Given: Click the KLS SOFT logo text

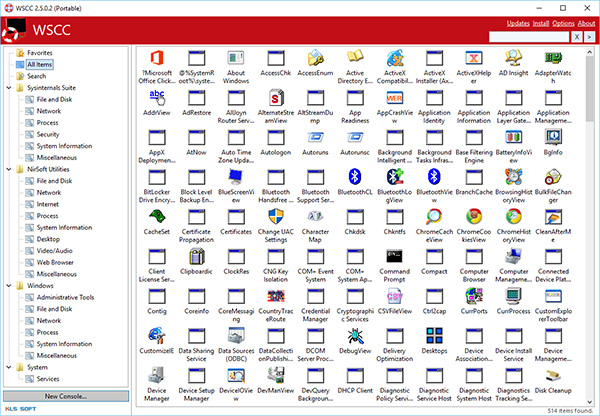Looking at the screenshot, I should 20,409.
